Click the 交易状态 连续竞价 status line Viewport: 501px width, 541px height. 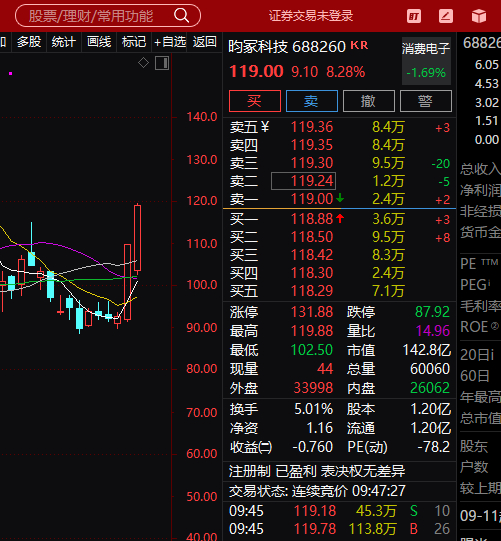(317, 491)
